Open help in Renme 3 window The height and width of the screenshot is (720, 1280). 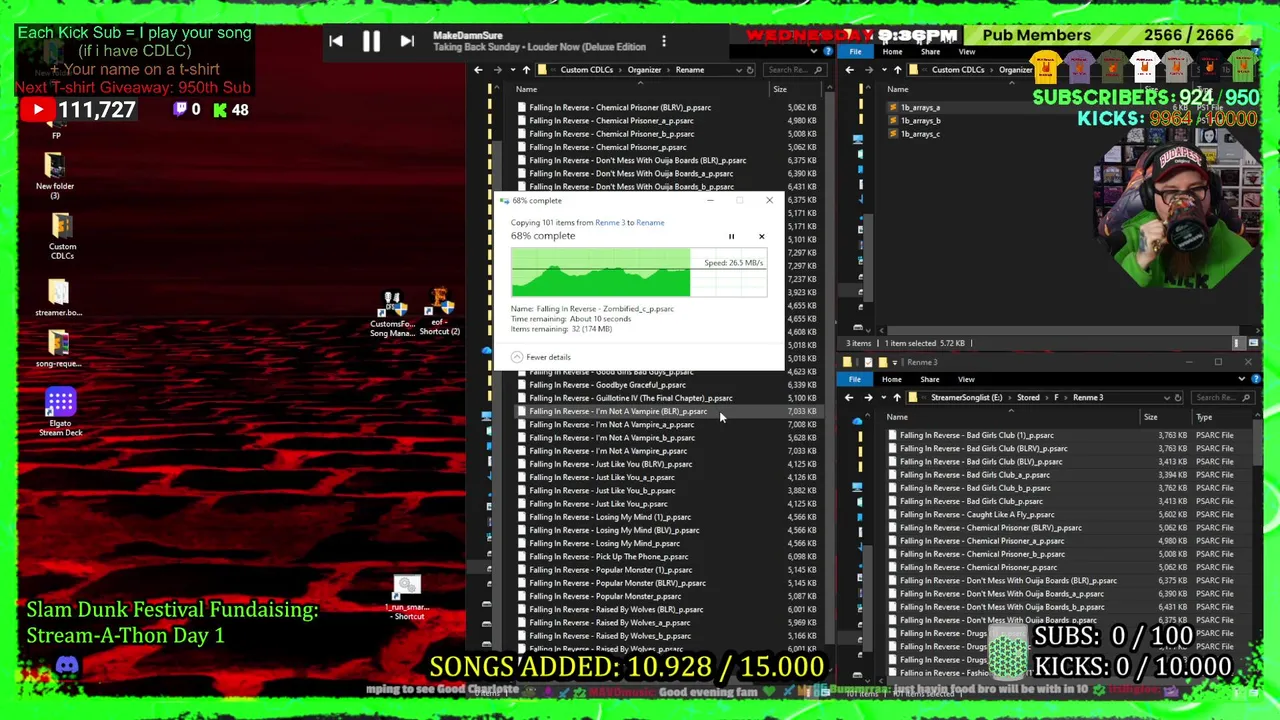(1256, 380)
